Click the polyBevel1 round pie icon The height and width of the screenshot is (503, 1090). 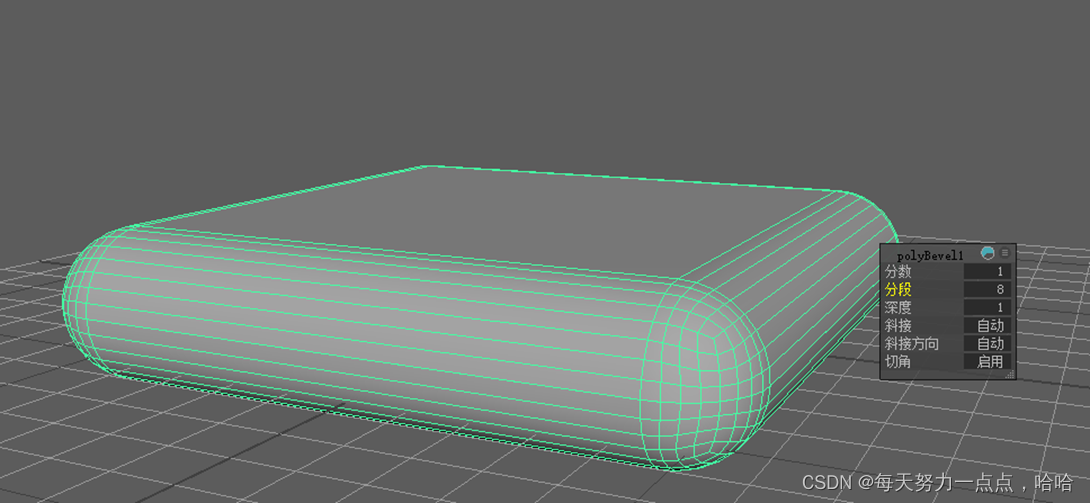coord(987,253)
